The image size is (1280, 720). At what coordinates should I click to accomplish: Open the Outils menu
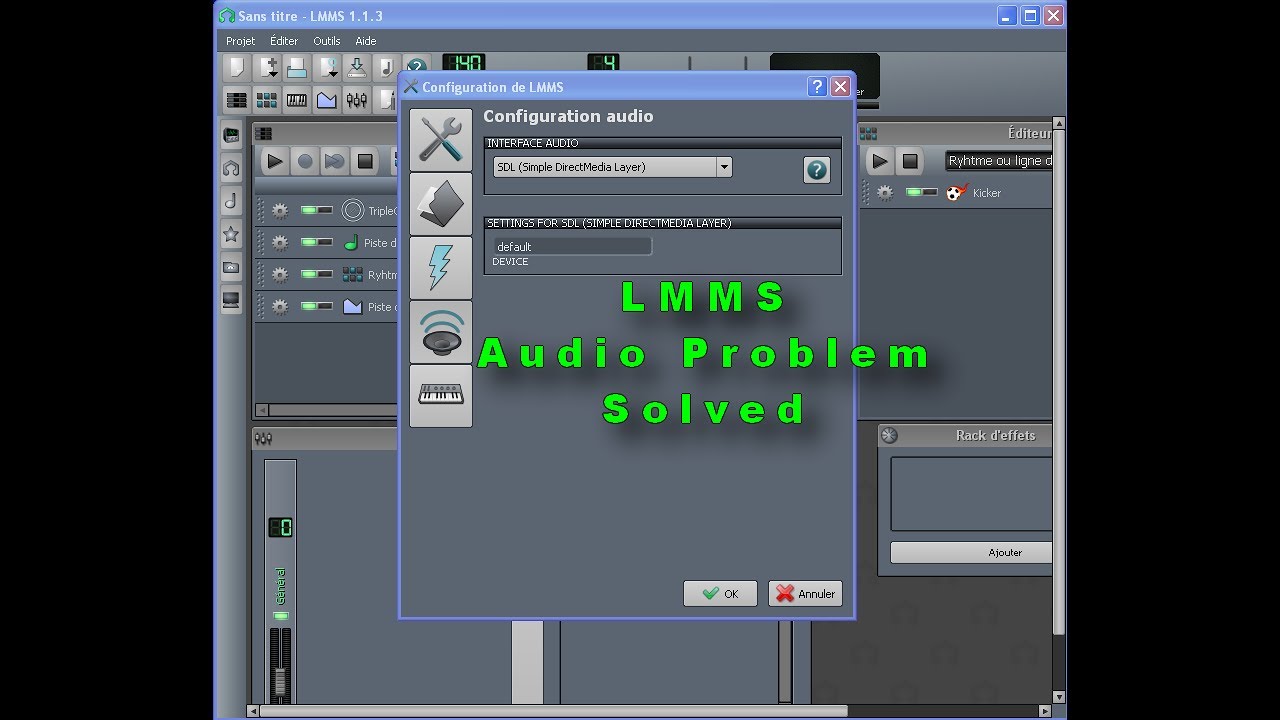click(x=327, y=41)
